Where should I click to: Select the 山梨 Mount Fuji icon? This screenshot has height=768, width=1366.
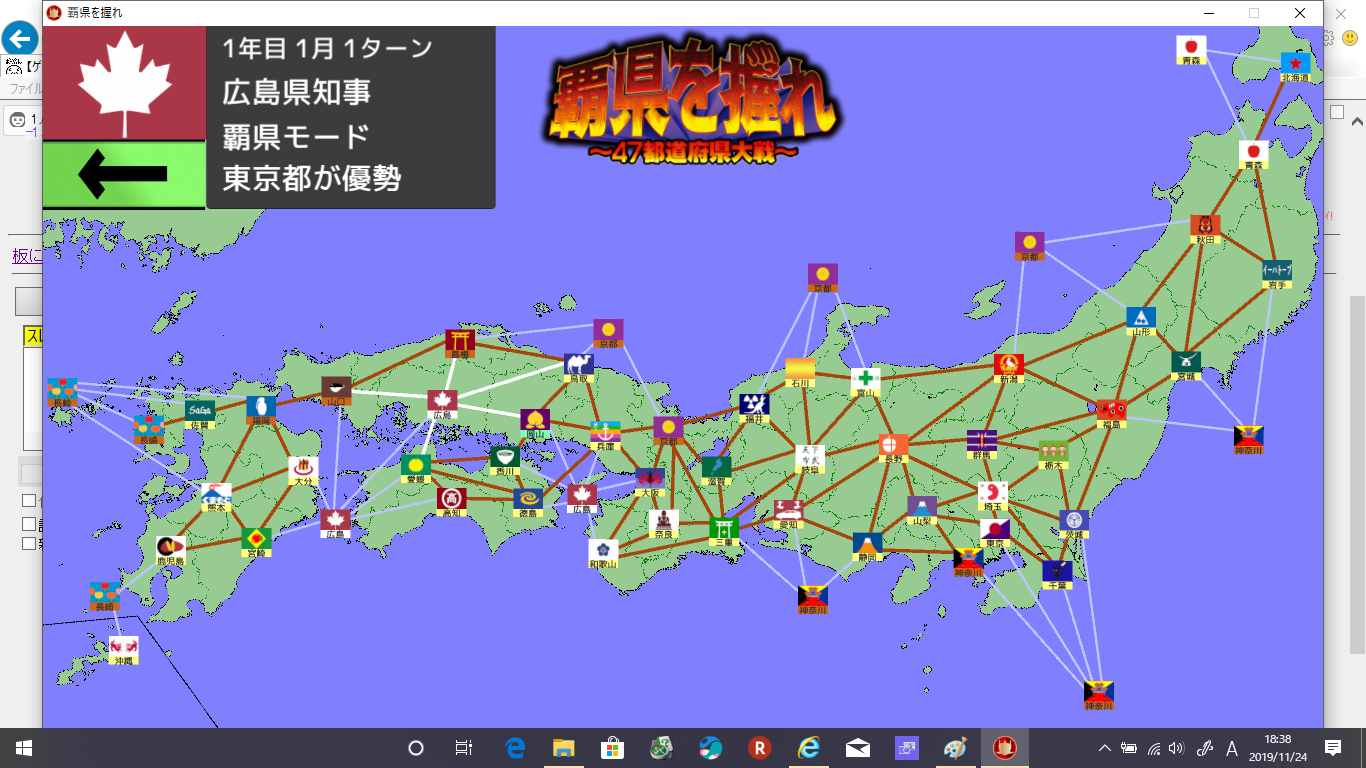922,511
